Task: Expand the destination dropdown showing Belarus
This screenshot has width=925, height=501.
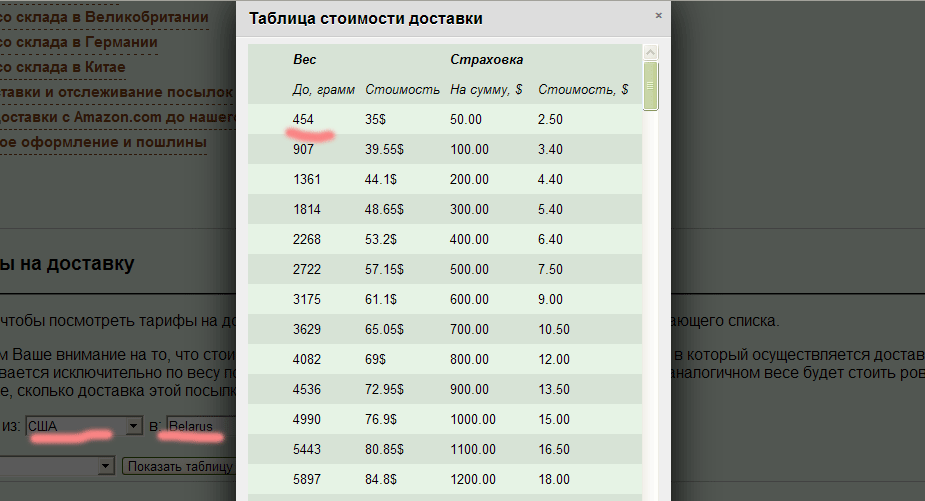Action: pos(200,427)
